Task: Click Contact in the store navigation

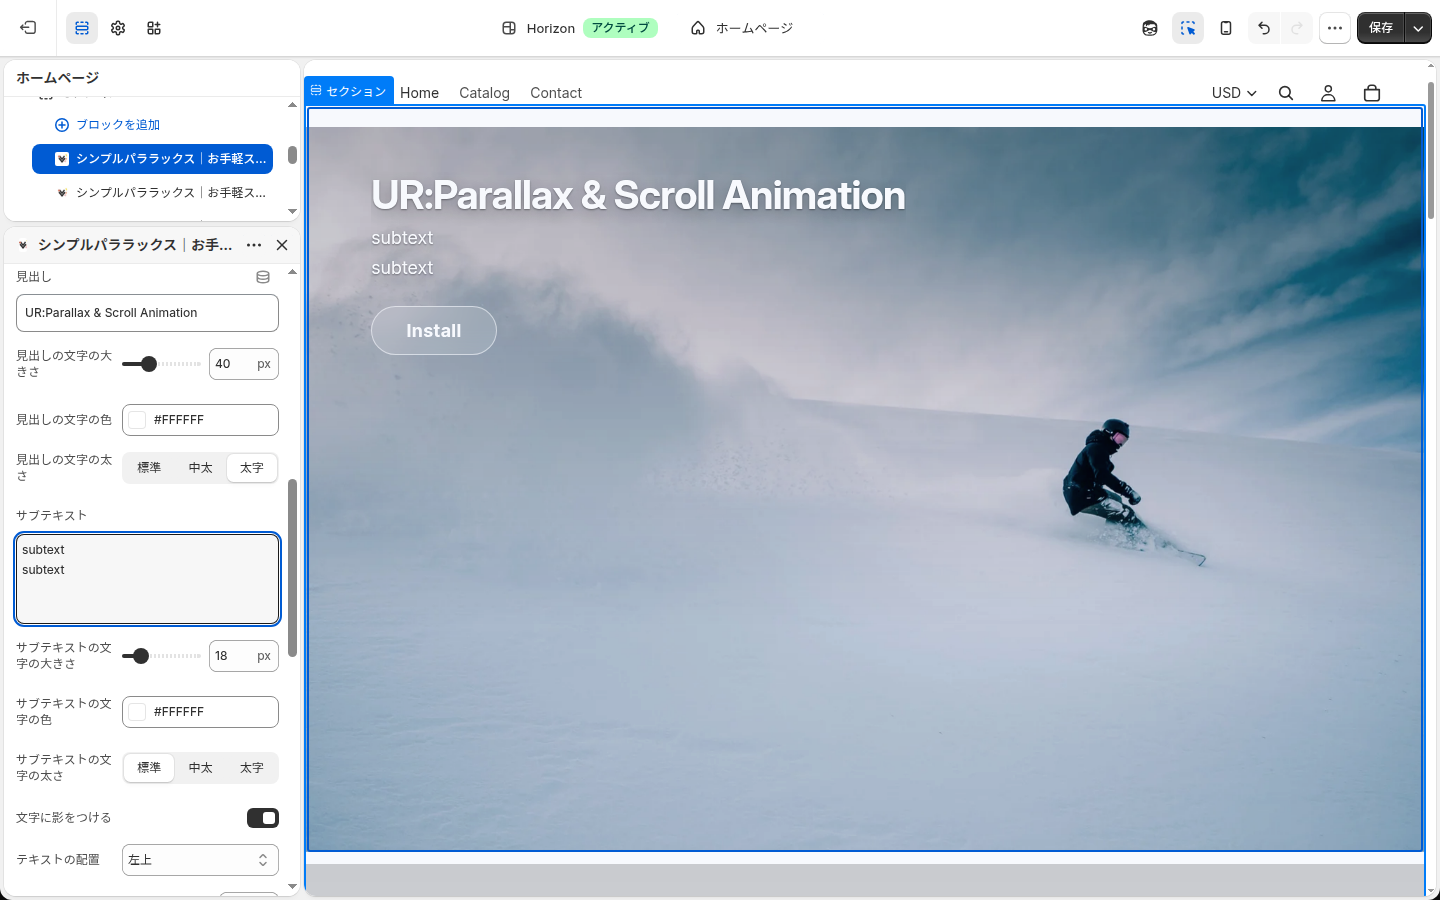Action: [556, 93]
